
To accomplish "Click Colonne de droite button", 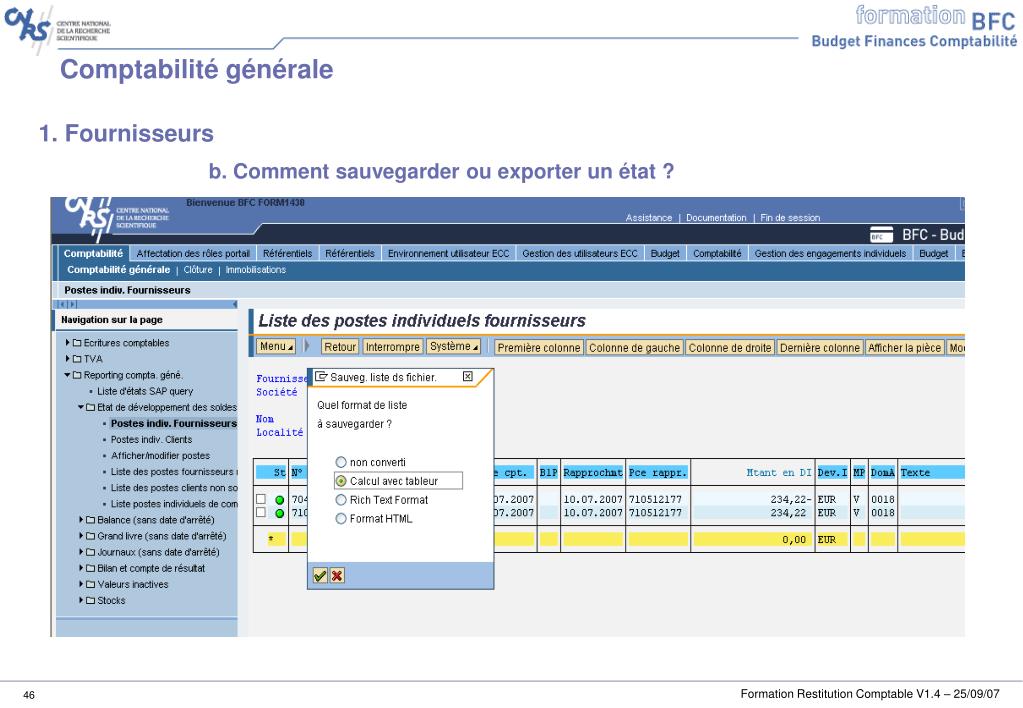I will point(730,348).
